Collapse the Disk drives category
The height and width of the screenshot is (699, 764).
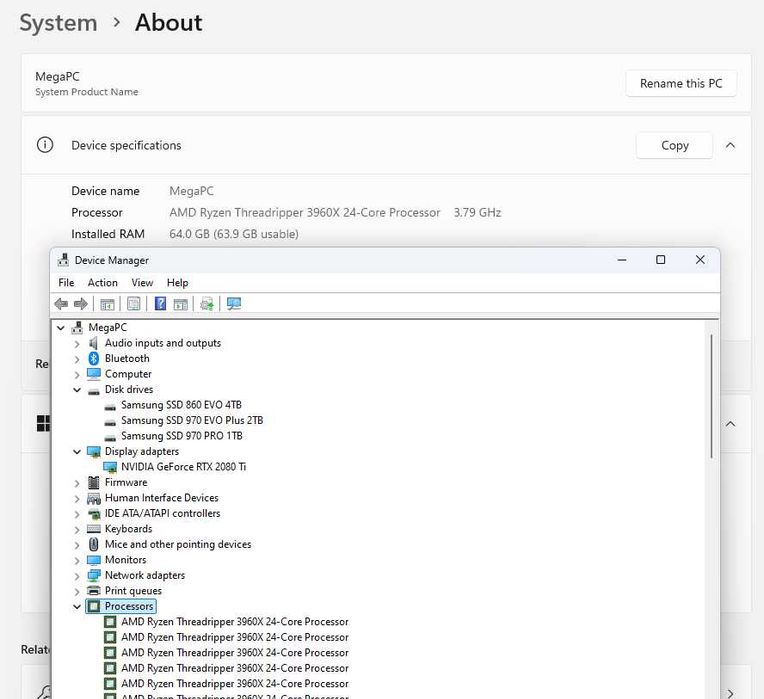coord(77,390)
